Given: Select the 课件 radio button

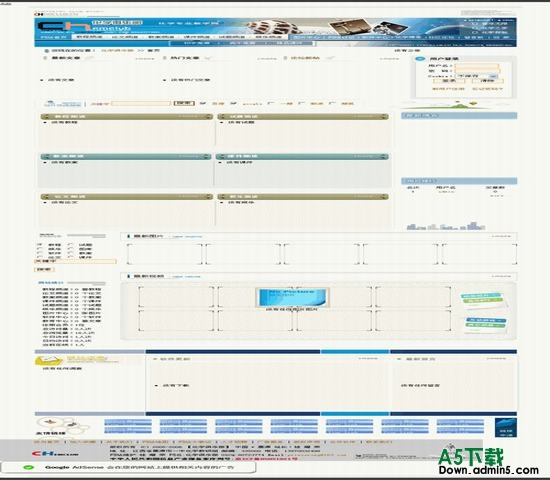Looking at the screenshot, I should pos(71,257).
